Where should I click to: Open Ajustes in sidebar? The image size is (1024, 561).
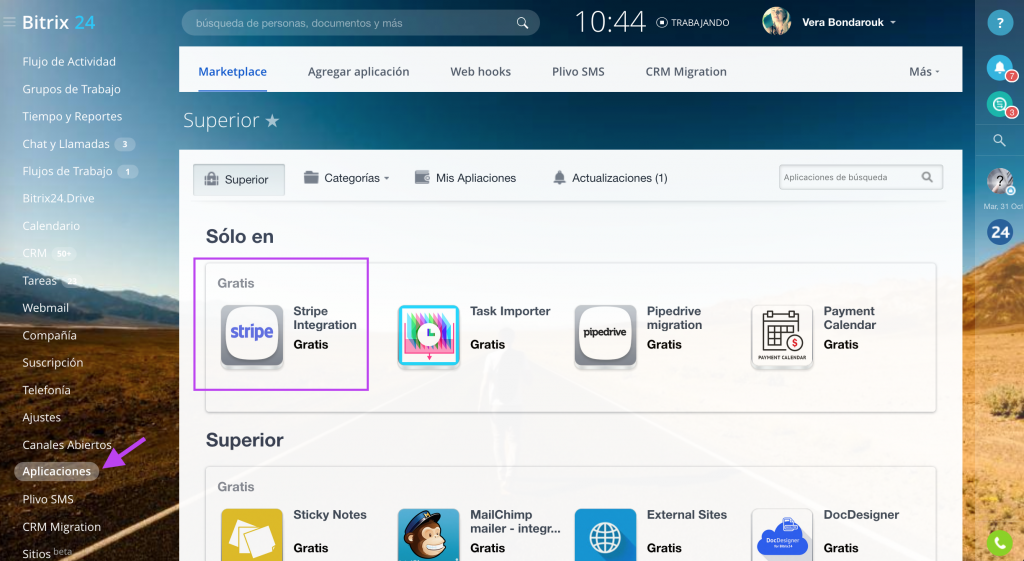(x=42, y=417)
